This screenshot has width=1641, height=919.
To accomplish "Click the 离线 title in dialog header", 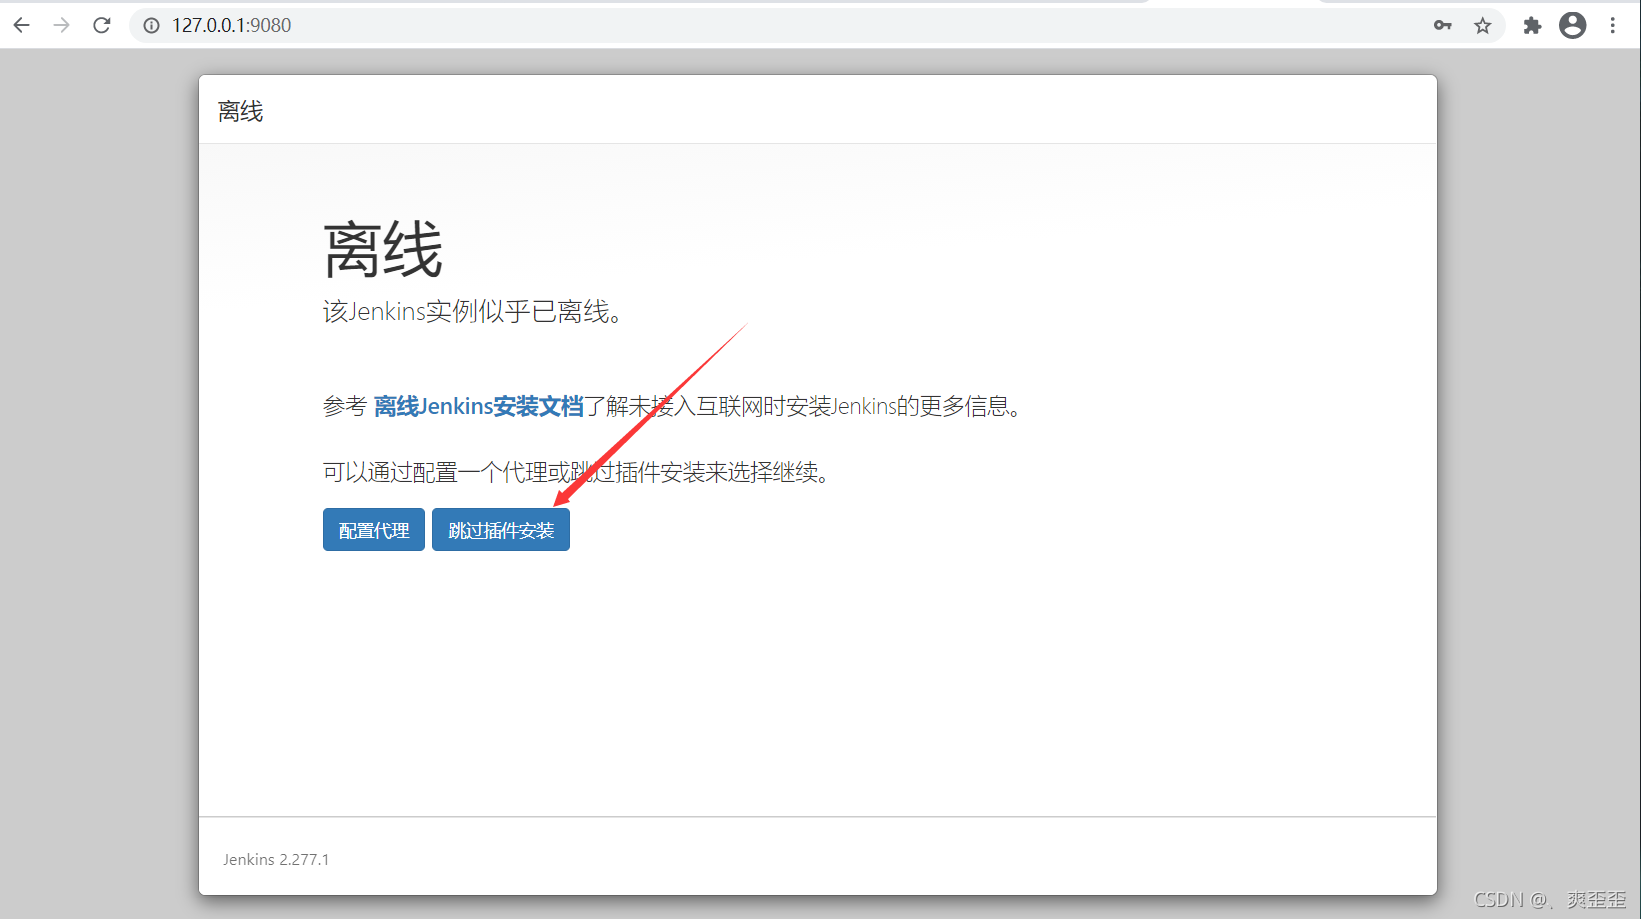I will pyautogui.click(x=241, y=111).
